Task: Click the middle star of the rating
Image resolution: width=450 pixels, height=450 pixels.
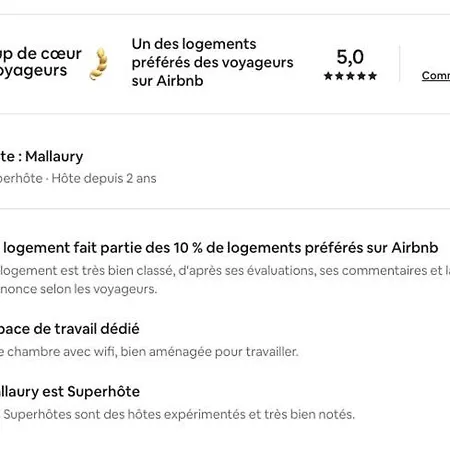Action: [x=350, y=76]
